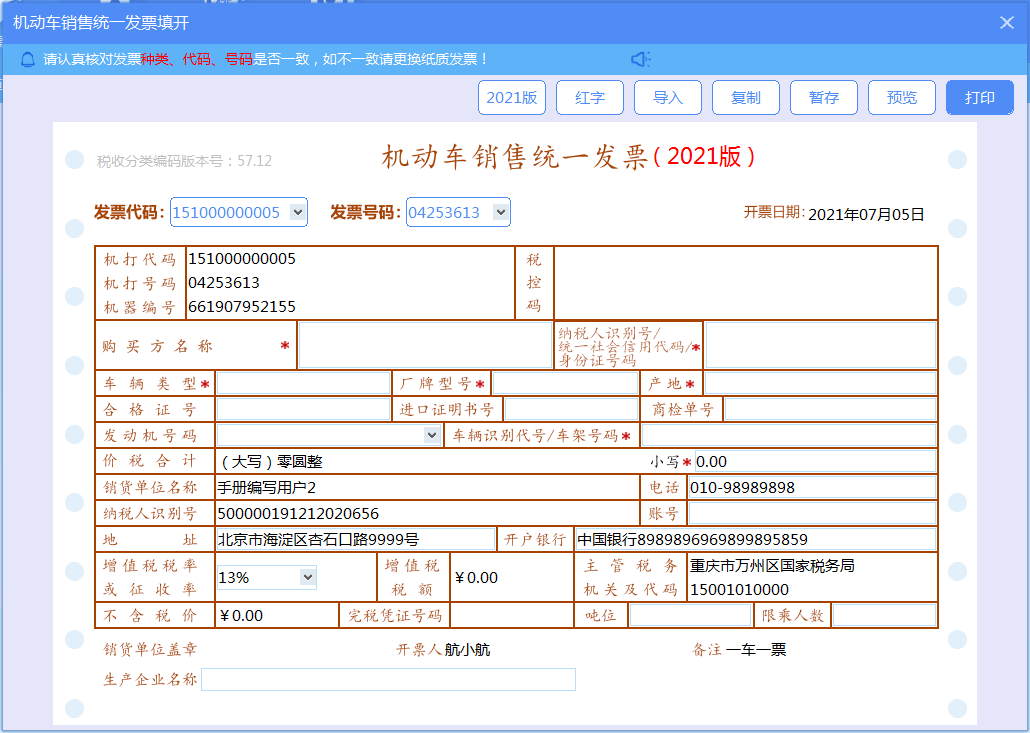Close the invoice dialog window
Viewport: 1030px width, 733px height.
(1006, 23)
